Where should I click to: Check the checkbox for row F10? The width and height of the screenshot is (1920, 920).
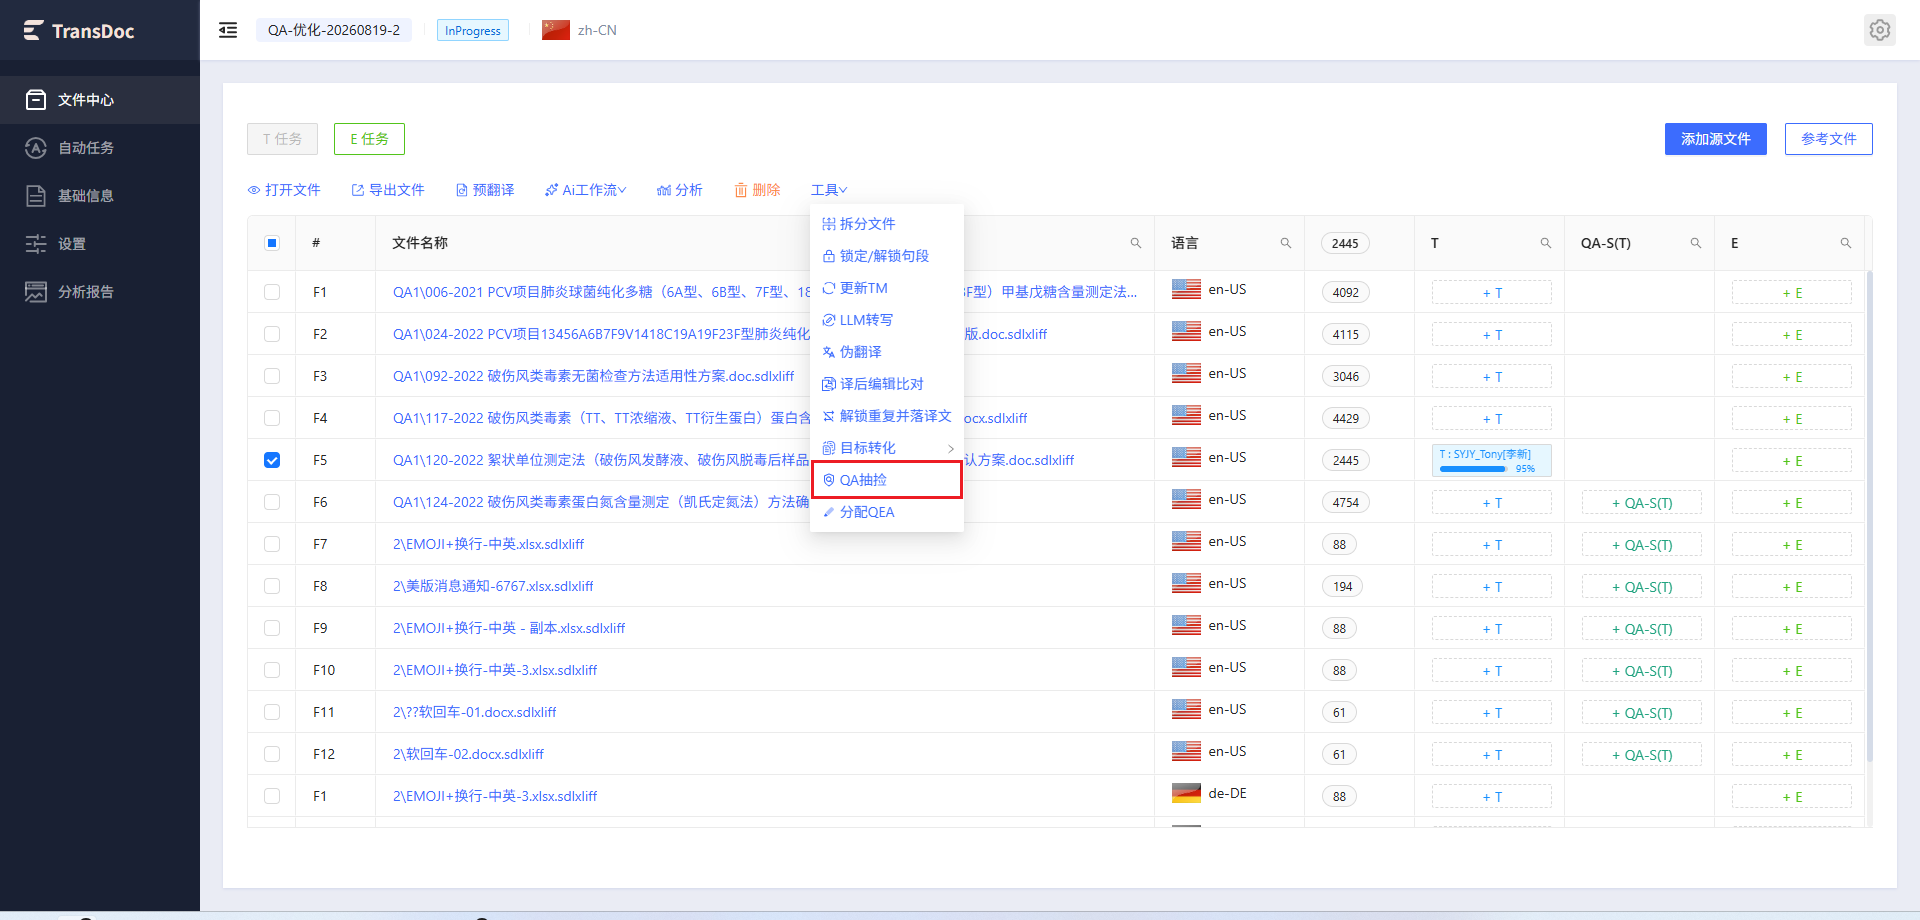[272, 670]
